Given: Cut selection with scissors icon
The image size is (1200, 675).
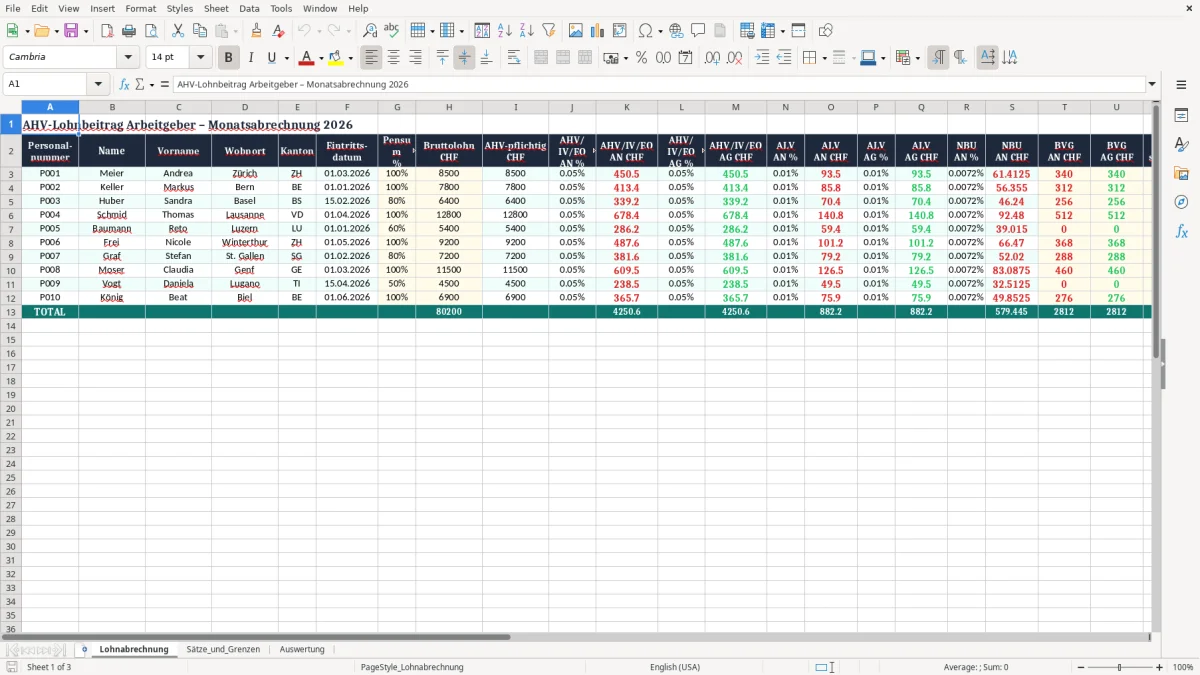Looking at the screenshot, I should 178,31.
